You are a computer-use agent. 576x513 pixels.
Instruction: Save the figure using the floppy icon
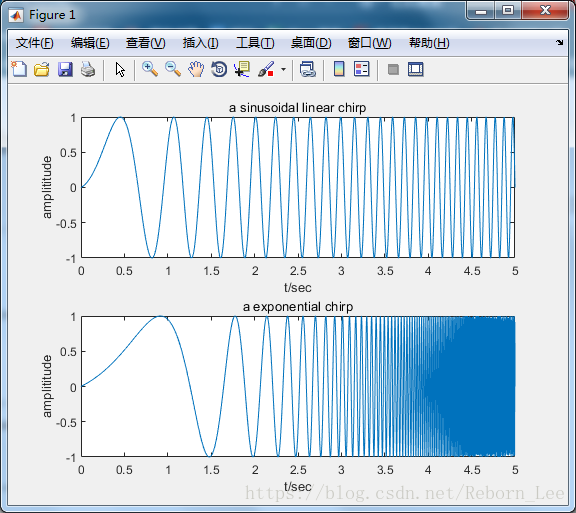pos(65,69)
